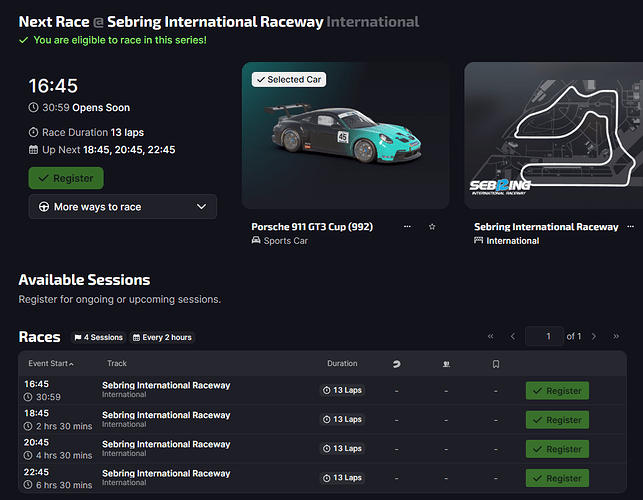Jump to the last races page
This screenshot has height=500, width=643.
click(617, 337)
